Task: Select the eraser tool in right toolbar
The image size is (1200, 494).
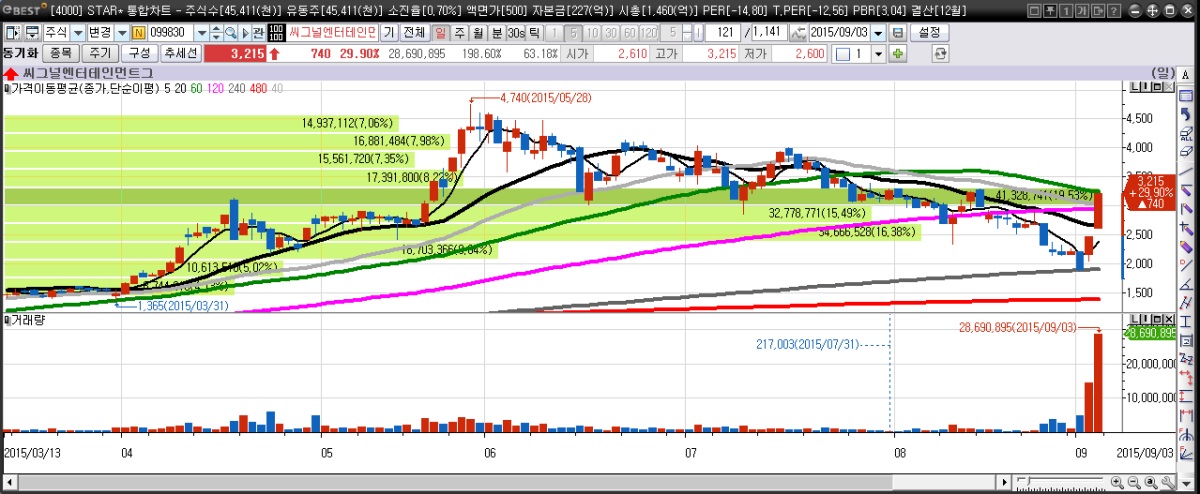Action: (x=1186, y=152)
